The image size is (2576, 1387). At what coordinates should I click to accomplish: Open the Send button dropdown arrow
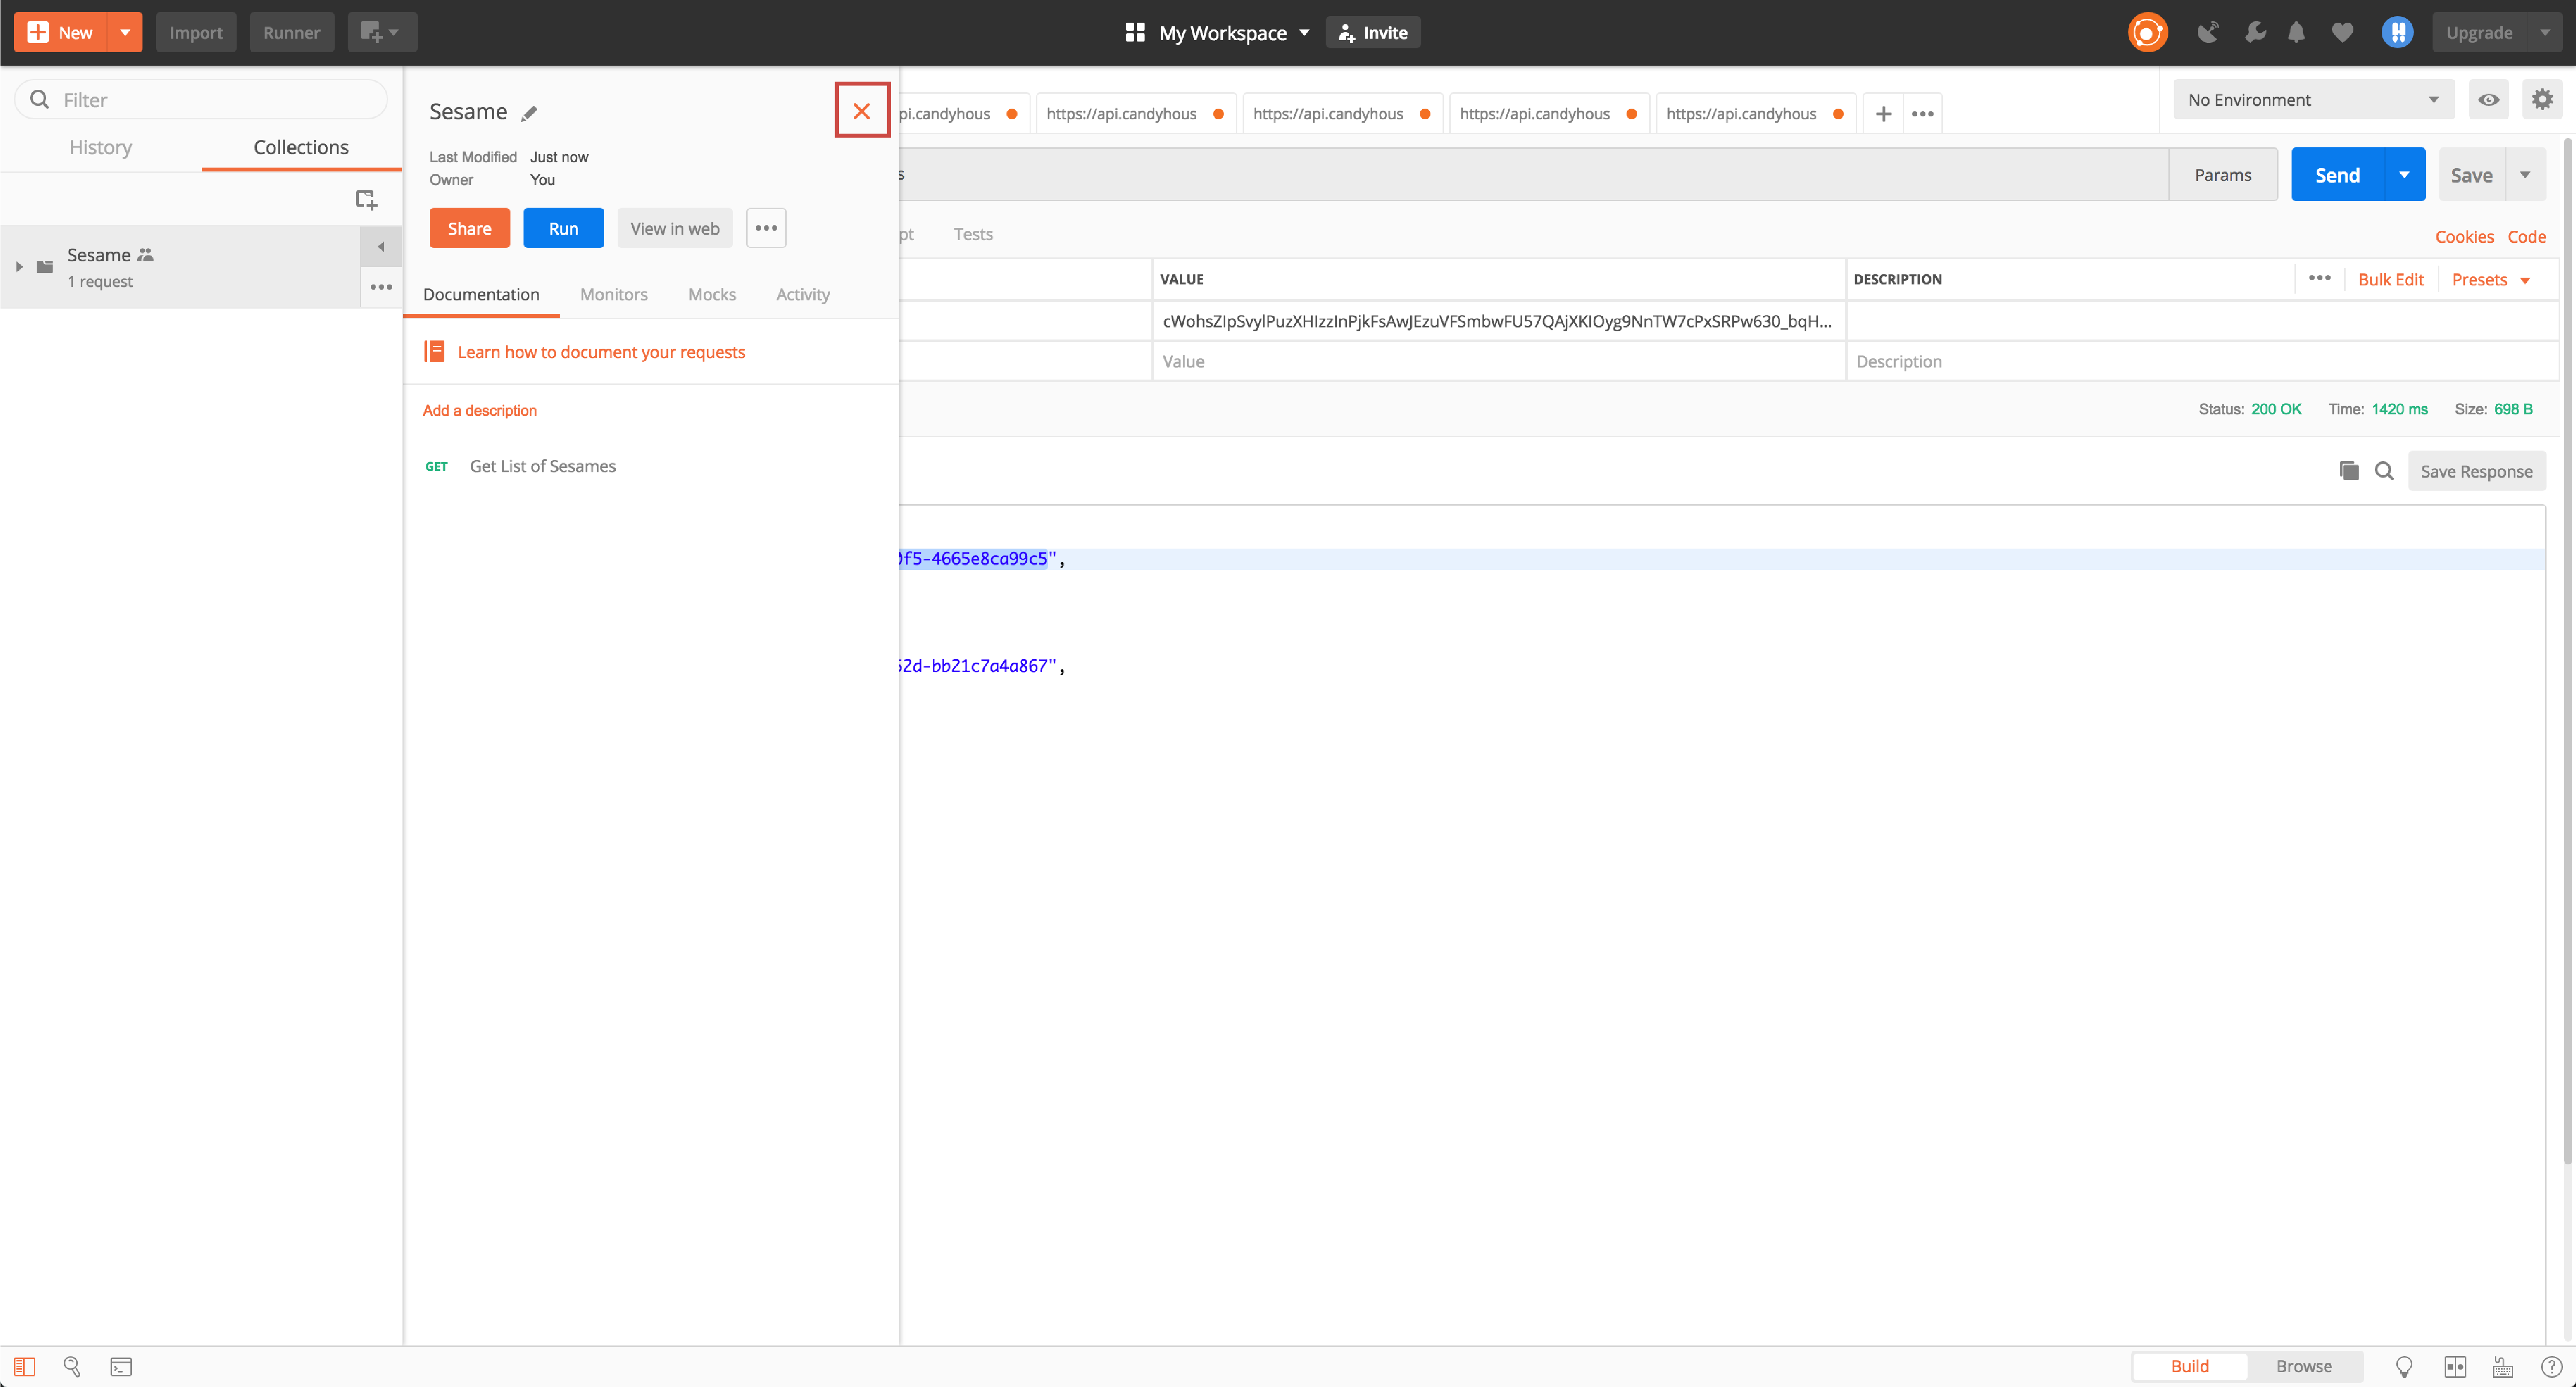[x=2404, y=174]
